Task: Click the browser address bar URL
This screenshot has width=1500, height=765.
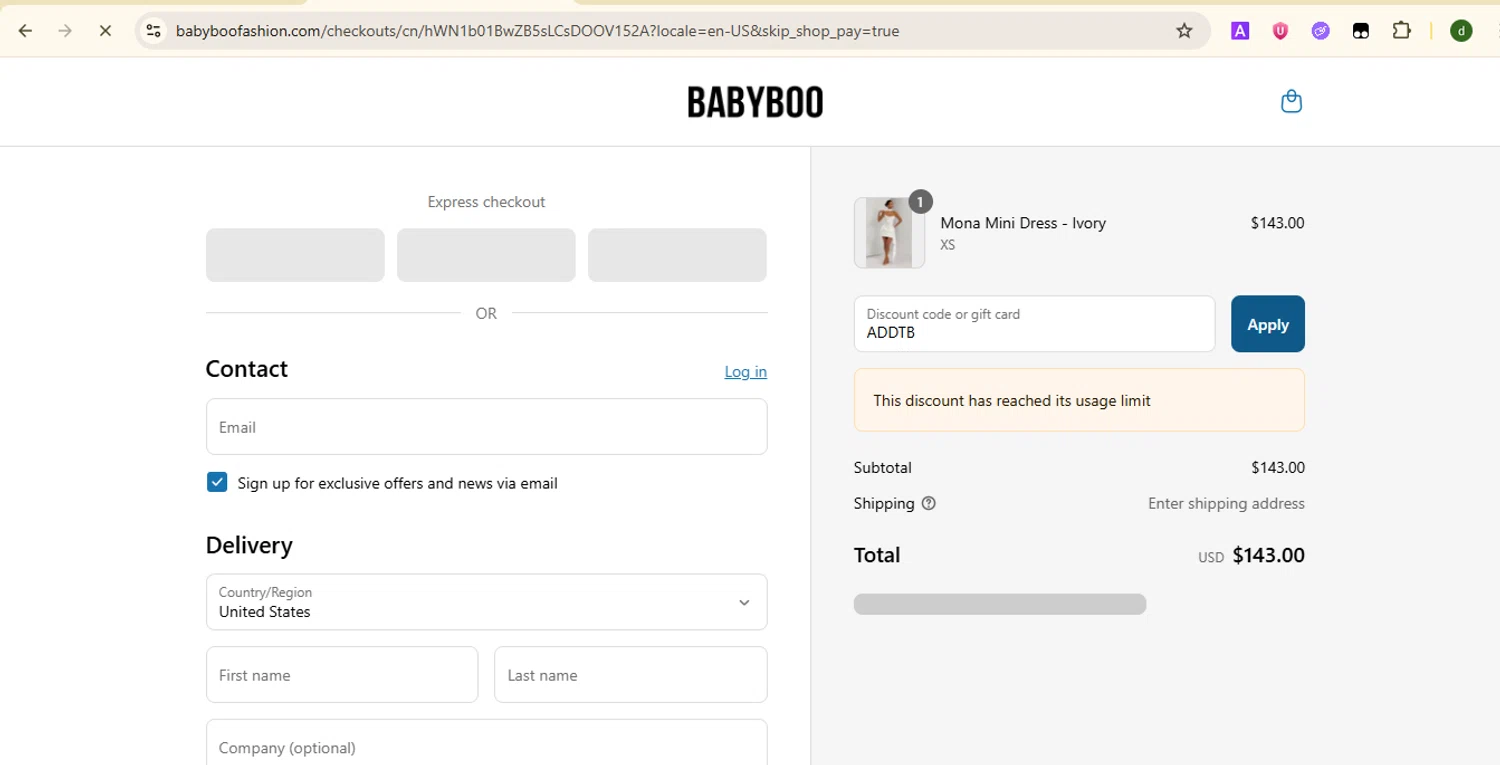Action: [x=538, y=31]
